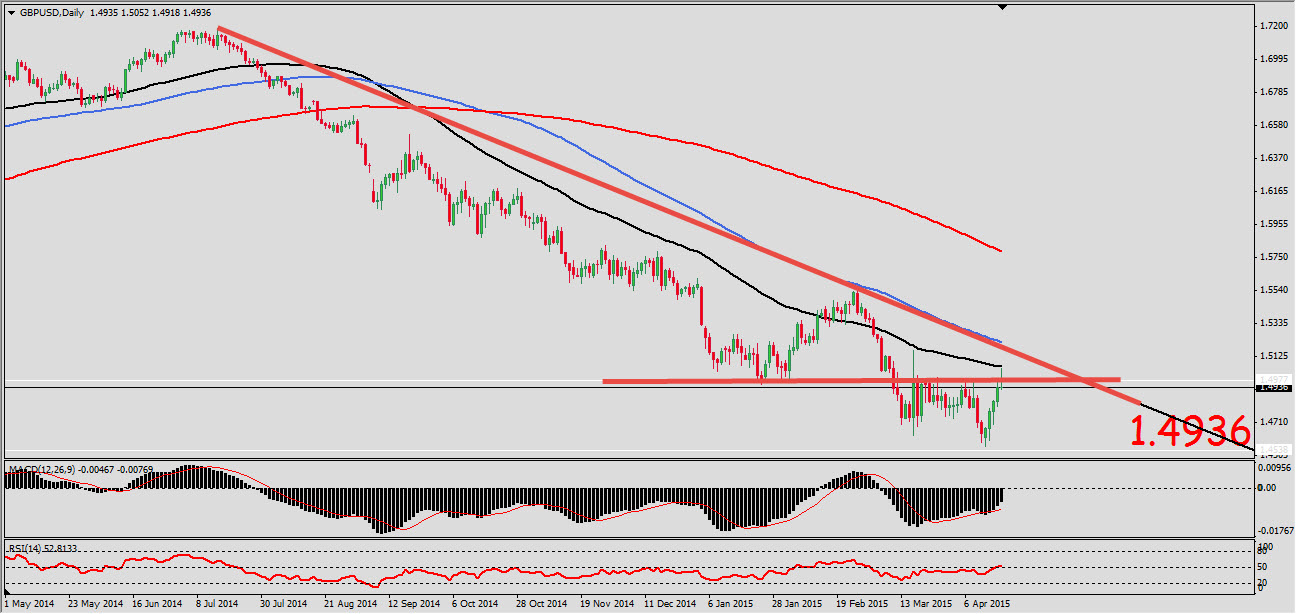Click the 6 Apr 2015 date label
Viewport: 1296px width, 614px height.
pos(985,604)
